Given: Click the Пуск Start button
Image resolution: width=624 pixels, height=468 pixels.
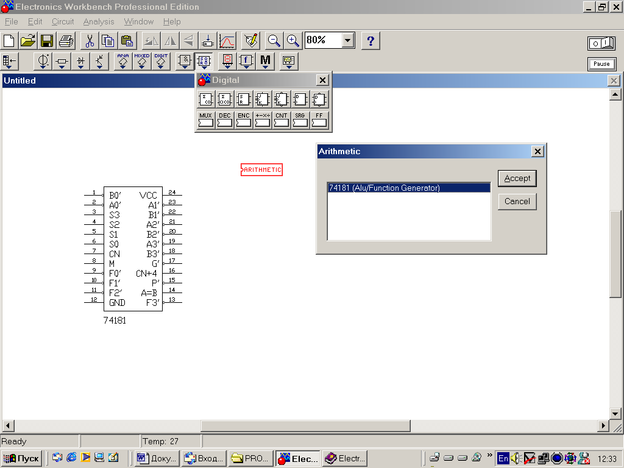Looking at the screenshot, I should 22,458.
